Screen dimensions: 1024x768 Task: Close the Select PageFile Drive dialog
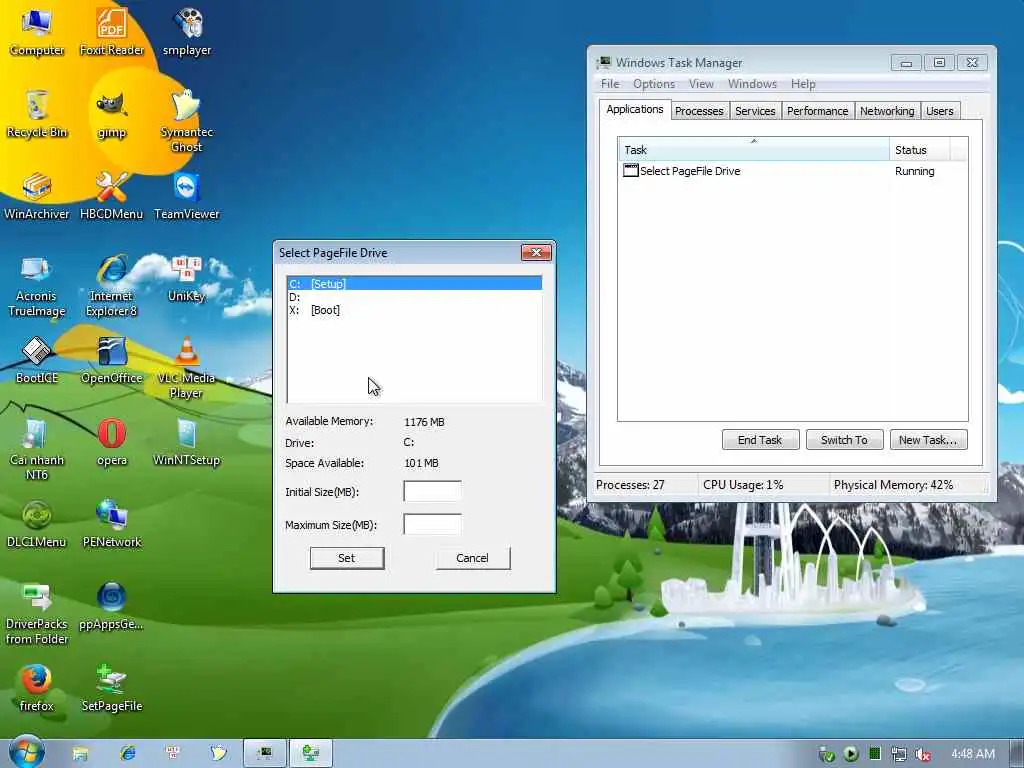[536, 252]
